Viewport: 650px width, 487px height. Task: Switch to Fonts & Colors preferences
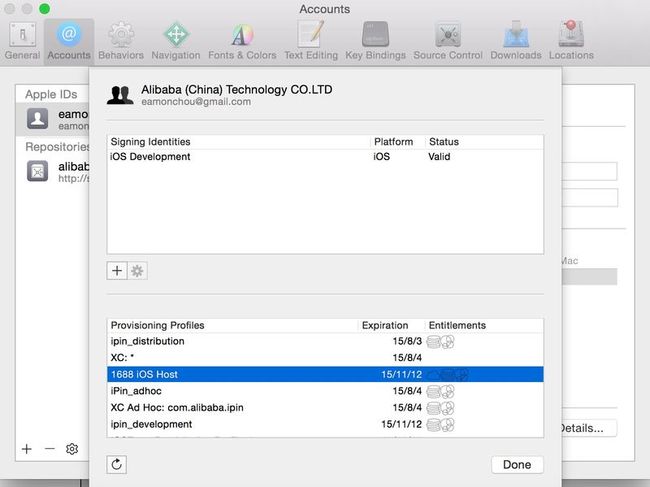(x=242, y=41)
